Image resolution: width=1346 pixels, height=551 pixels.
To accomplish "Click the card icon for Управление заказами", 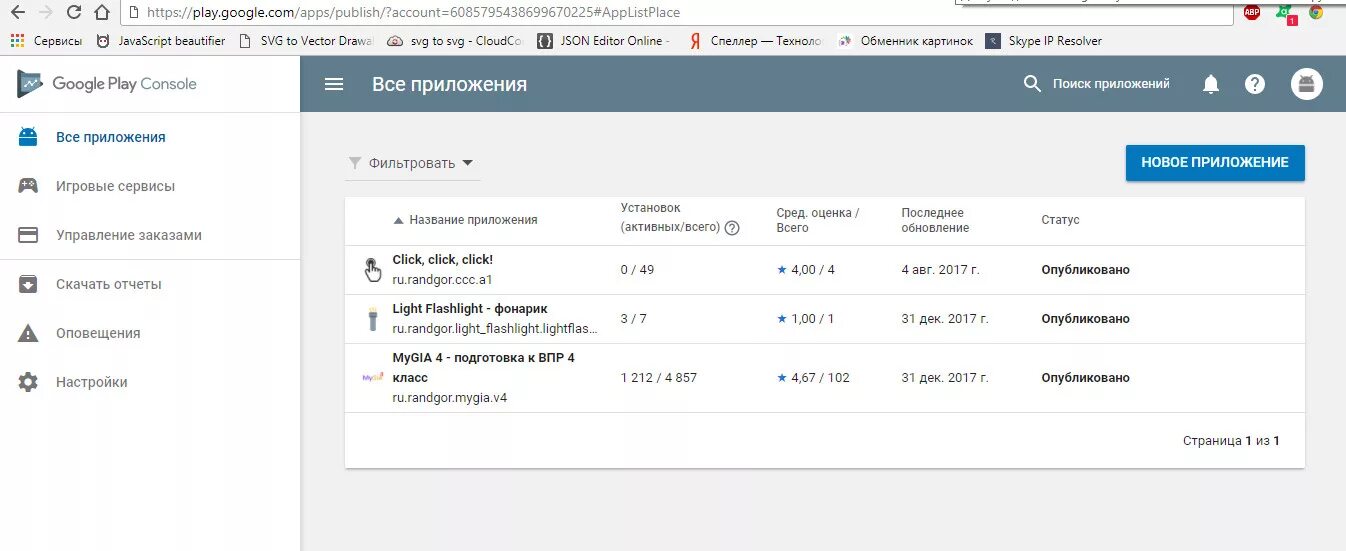I will coord(28,235).
